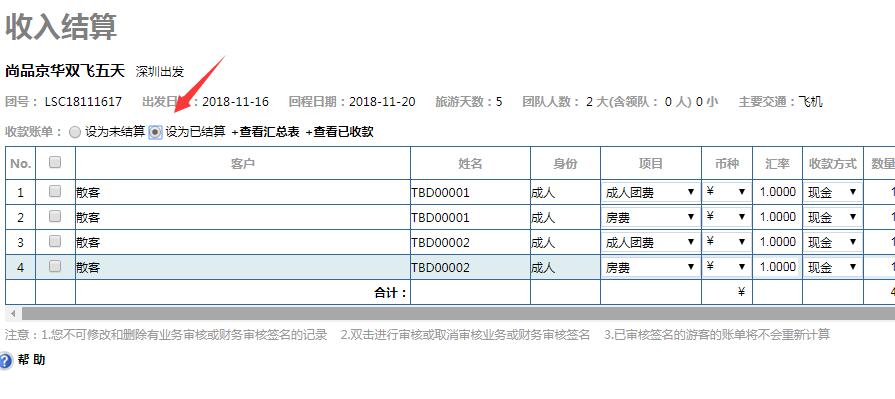895x399 pixels.
Task: Click the +查看汇总表 link
Action: 265,132
